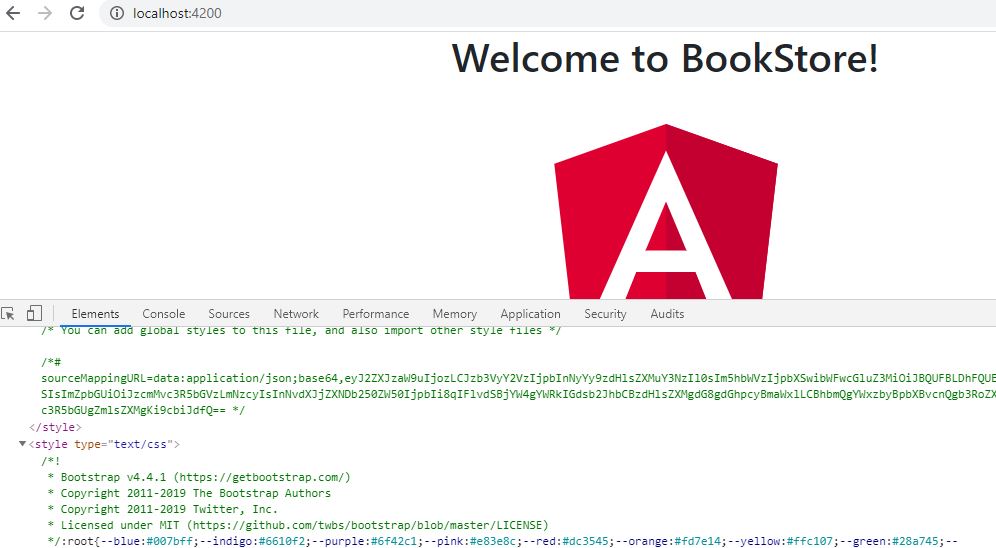The height and width of the screenshot is (548, 996).
Task: Reload the localhost page
Action: click(77, 13)
